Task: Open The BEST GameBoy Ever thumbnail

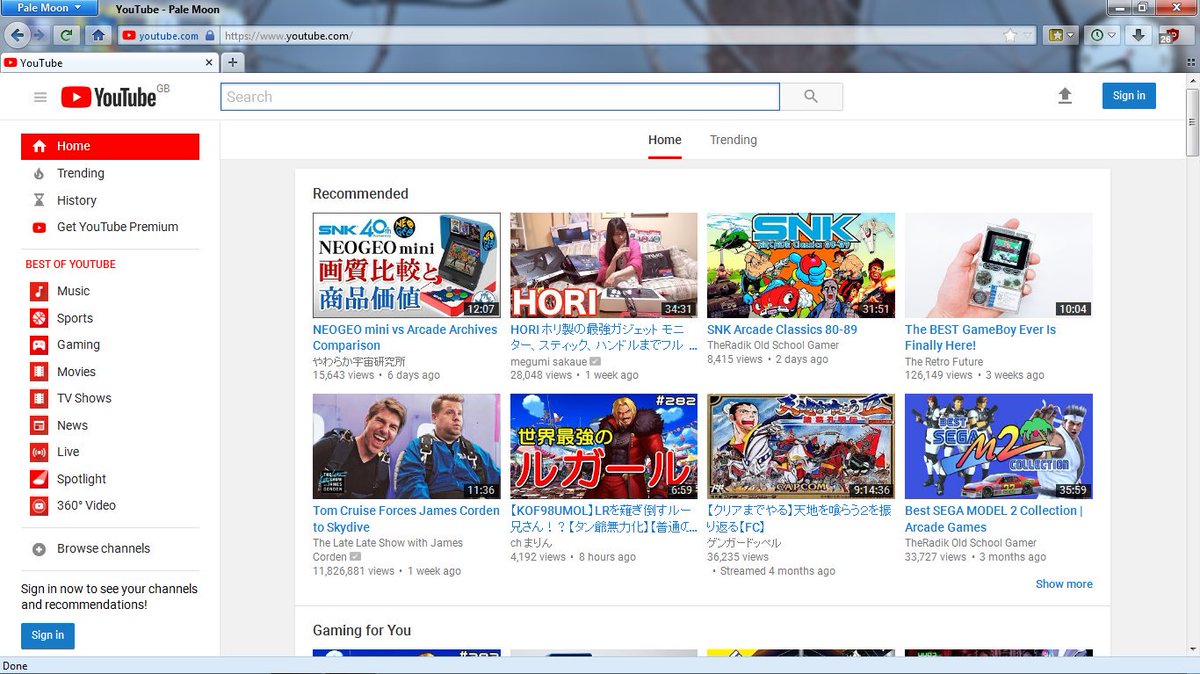Action: [x=999, y=265]
